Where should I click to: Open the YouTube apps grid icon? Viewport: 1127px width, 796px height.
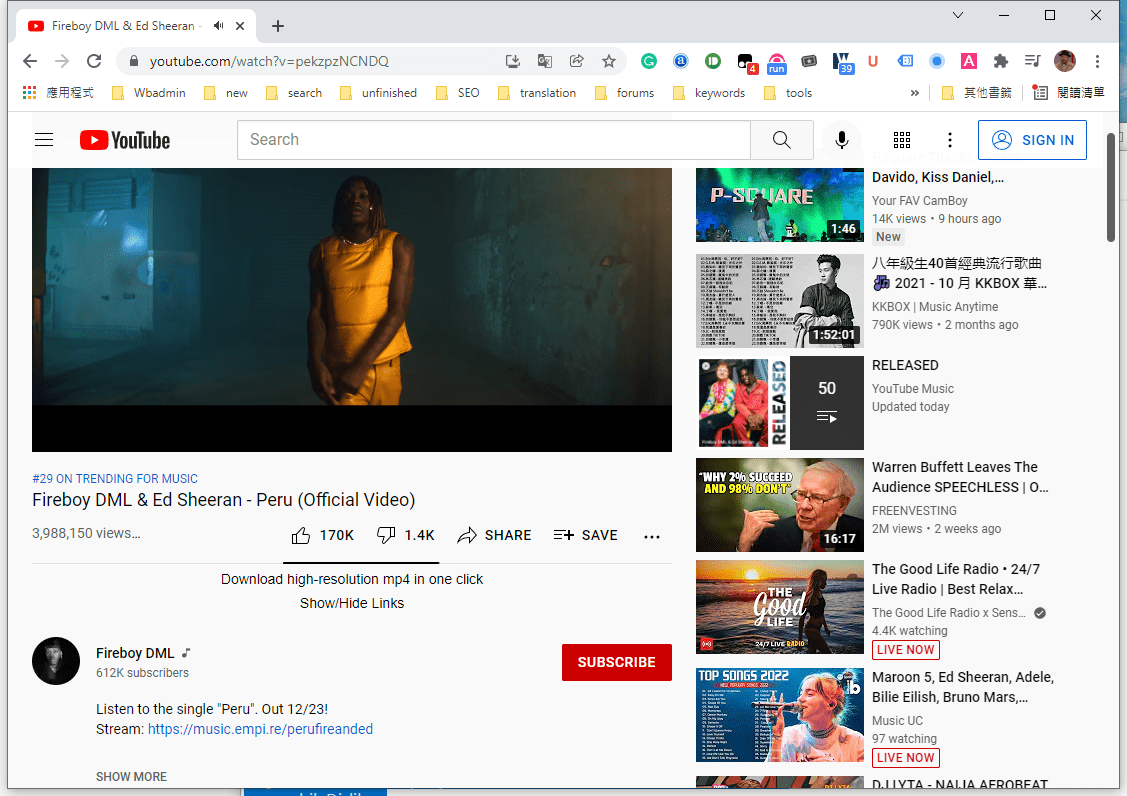(901, 140)
